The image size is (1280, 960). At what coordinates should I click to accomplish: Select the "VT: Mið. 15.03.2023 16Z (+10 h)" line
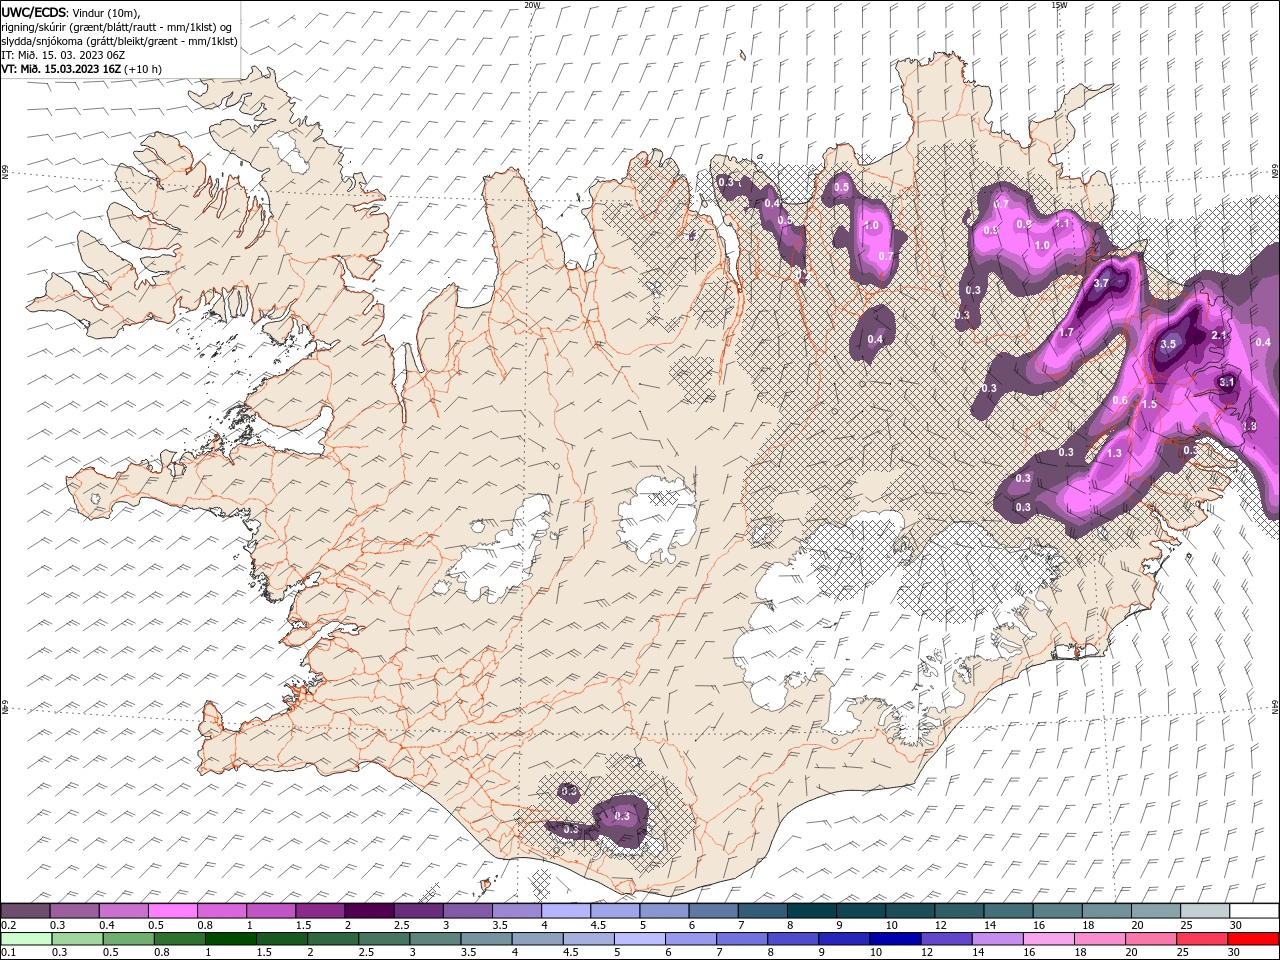point(82,69)
